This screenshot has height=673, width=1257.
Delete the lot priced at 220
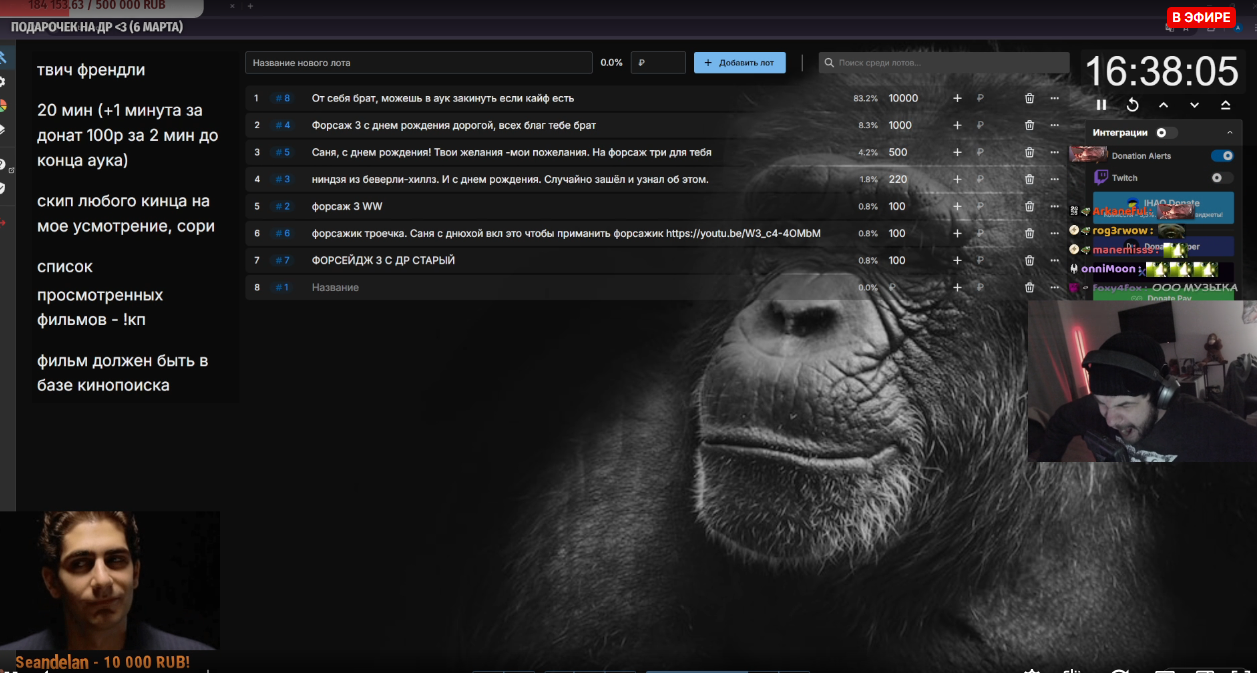point(1030,179)
